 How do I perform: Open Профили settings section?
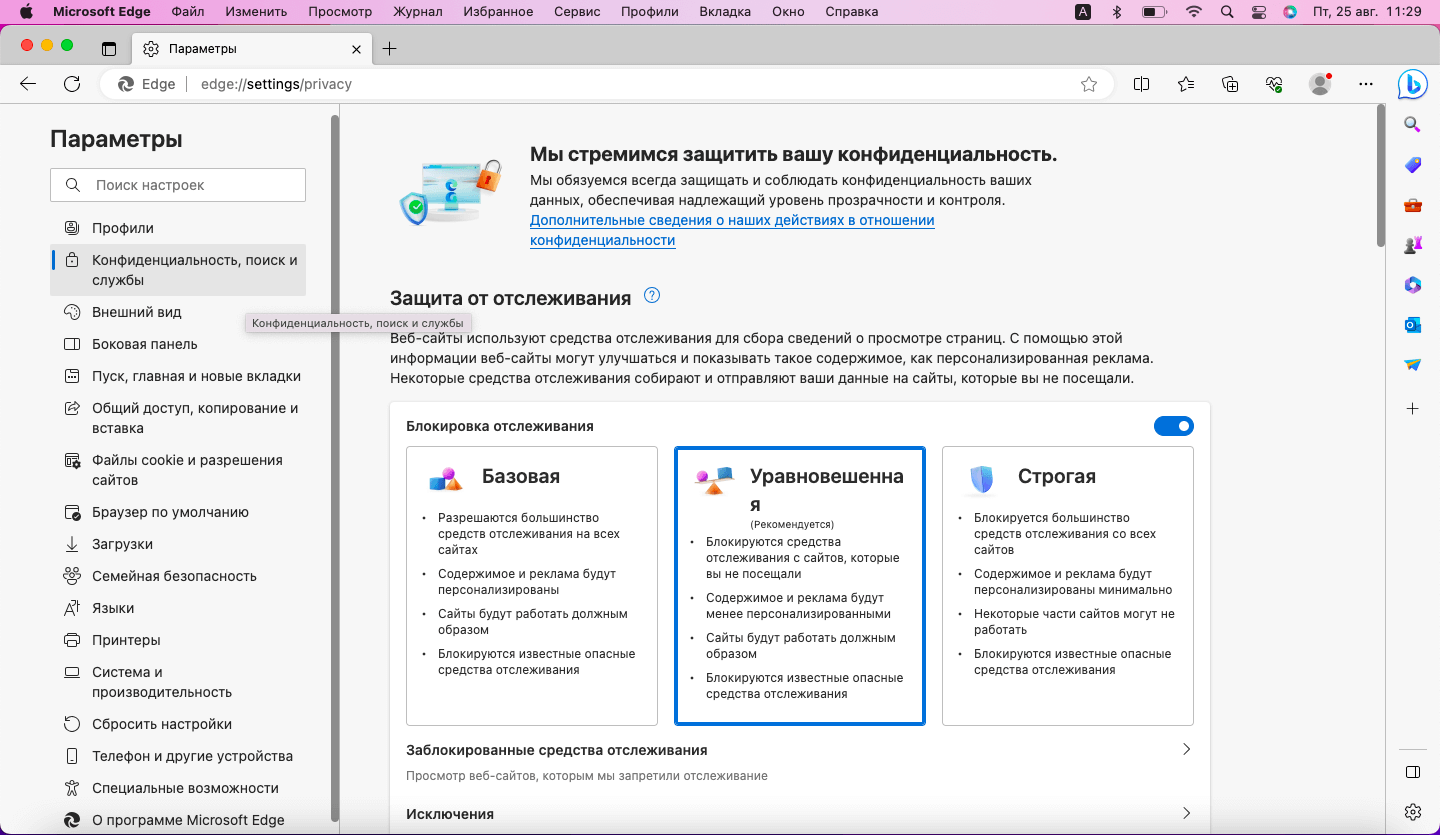click(178, 228)
